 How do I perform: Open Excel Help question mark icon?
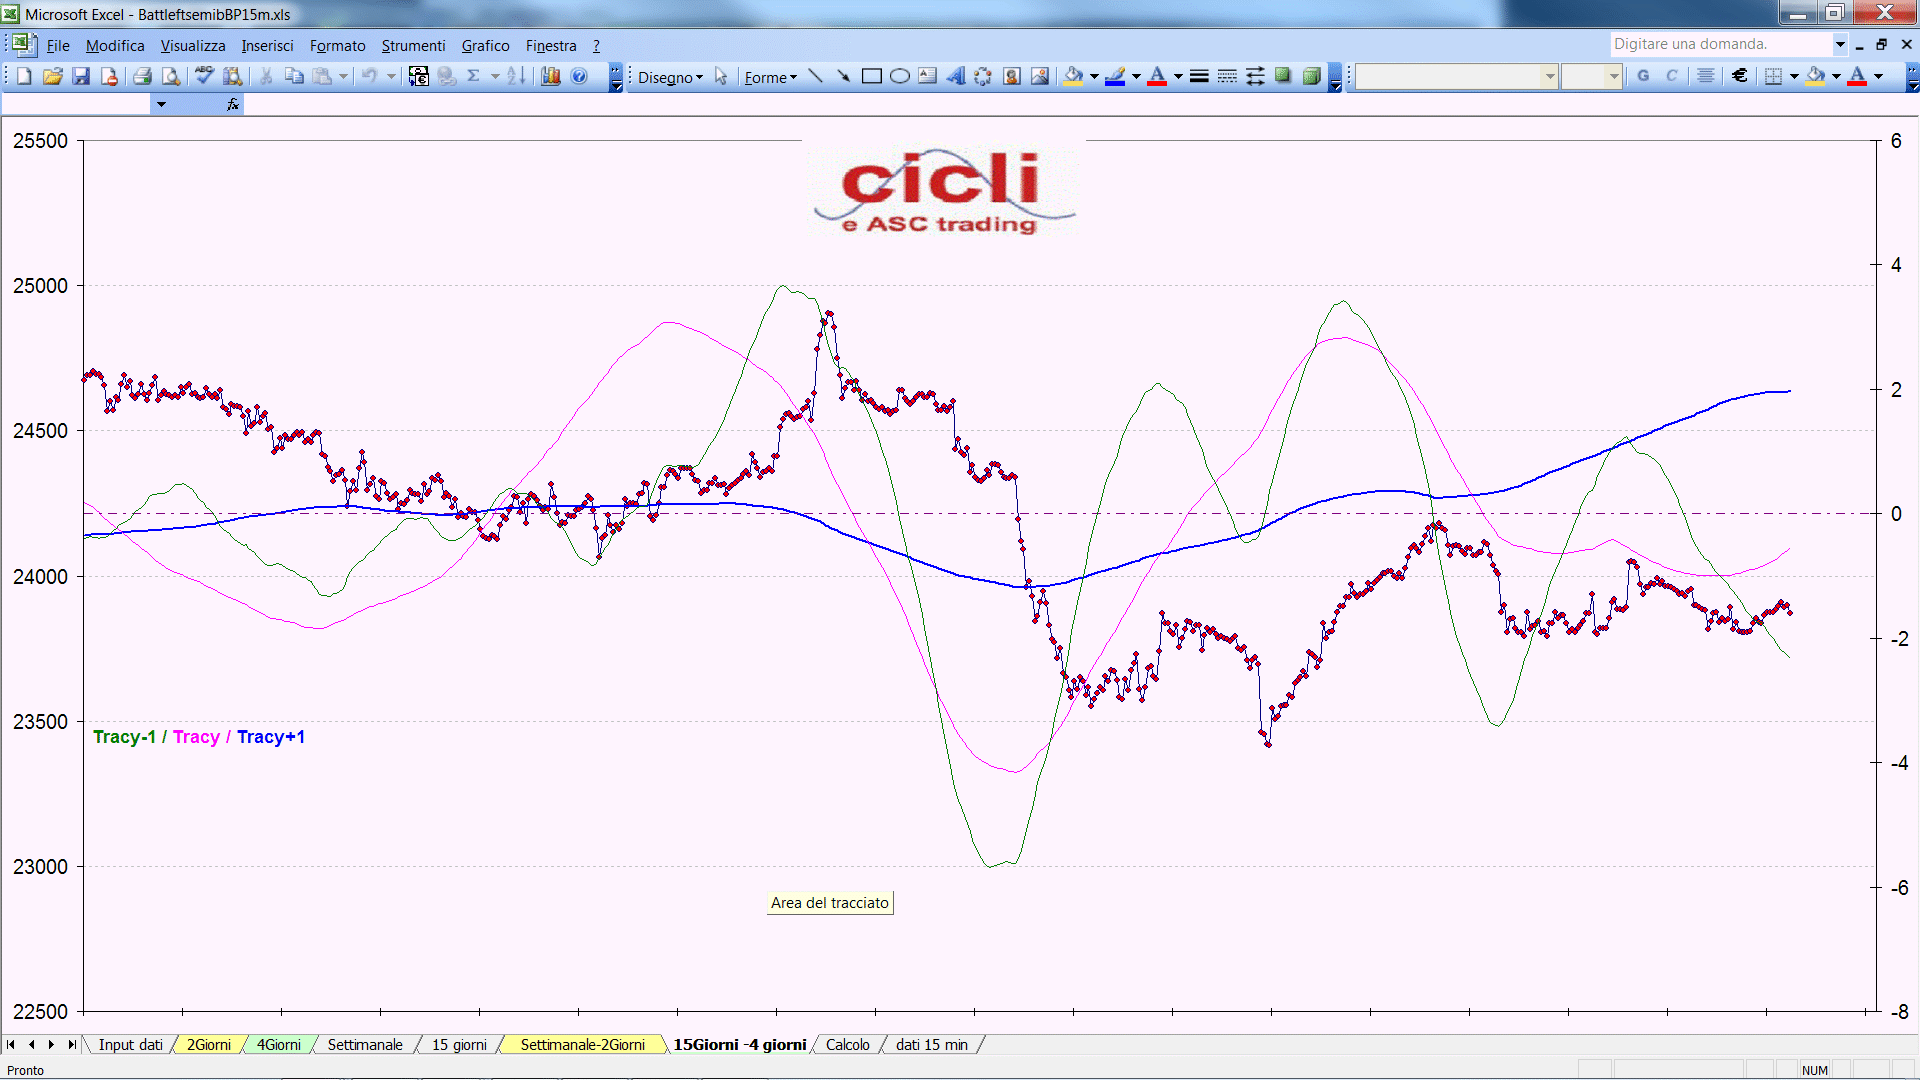pos(579,76)
